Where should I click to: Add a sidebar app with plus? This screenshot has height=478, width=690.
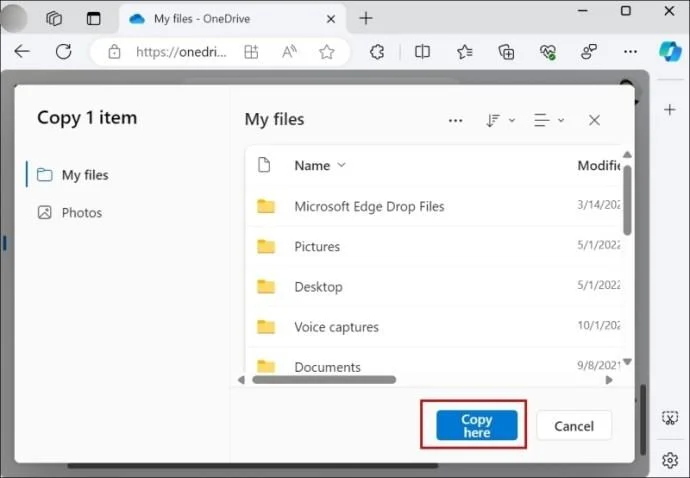pyautogui.click(x=669, y=110)
